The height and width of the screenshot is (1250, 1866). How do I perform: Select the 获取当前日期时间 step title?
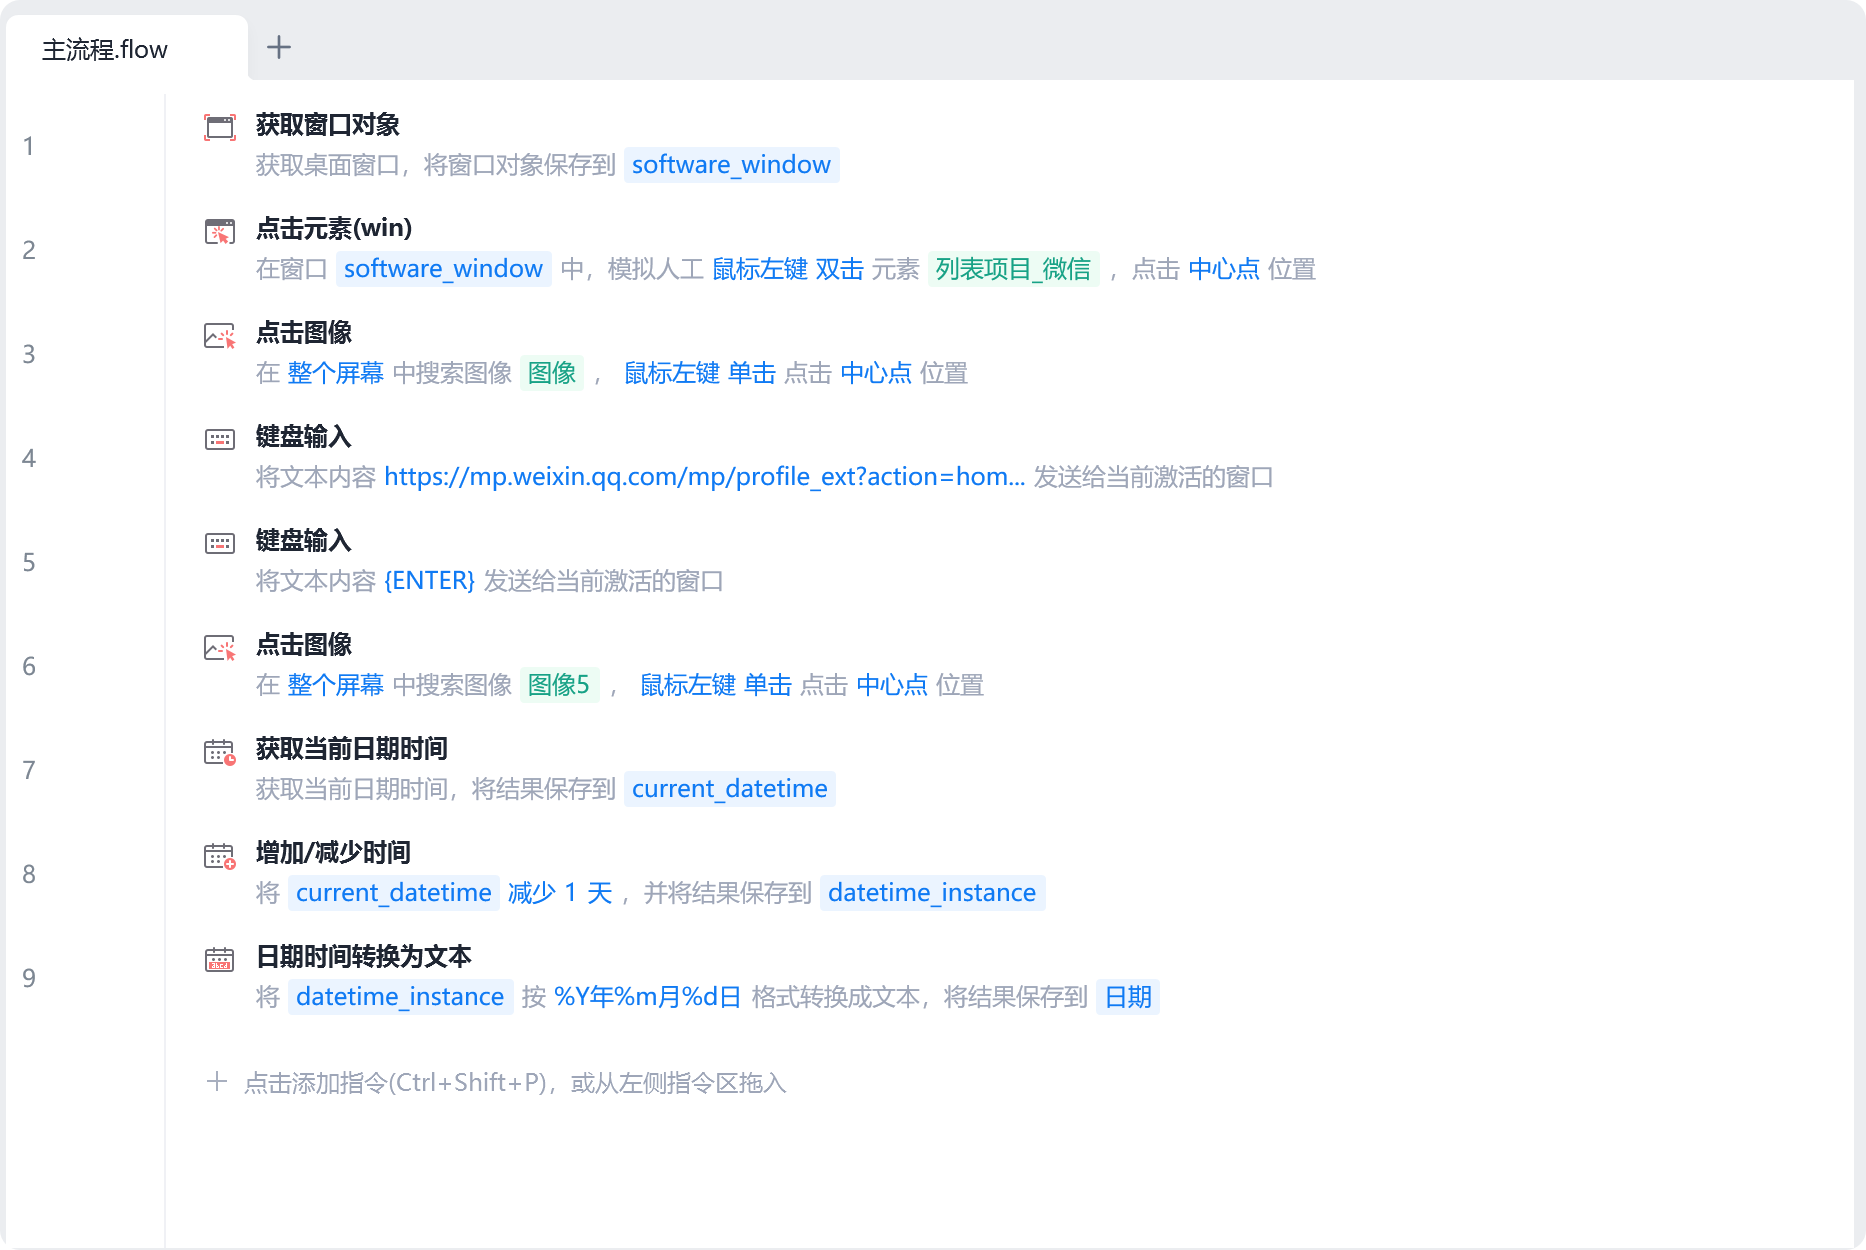click(x=352, y=749)
